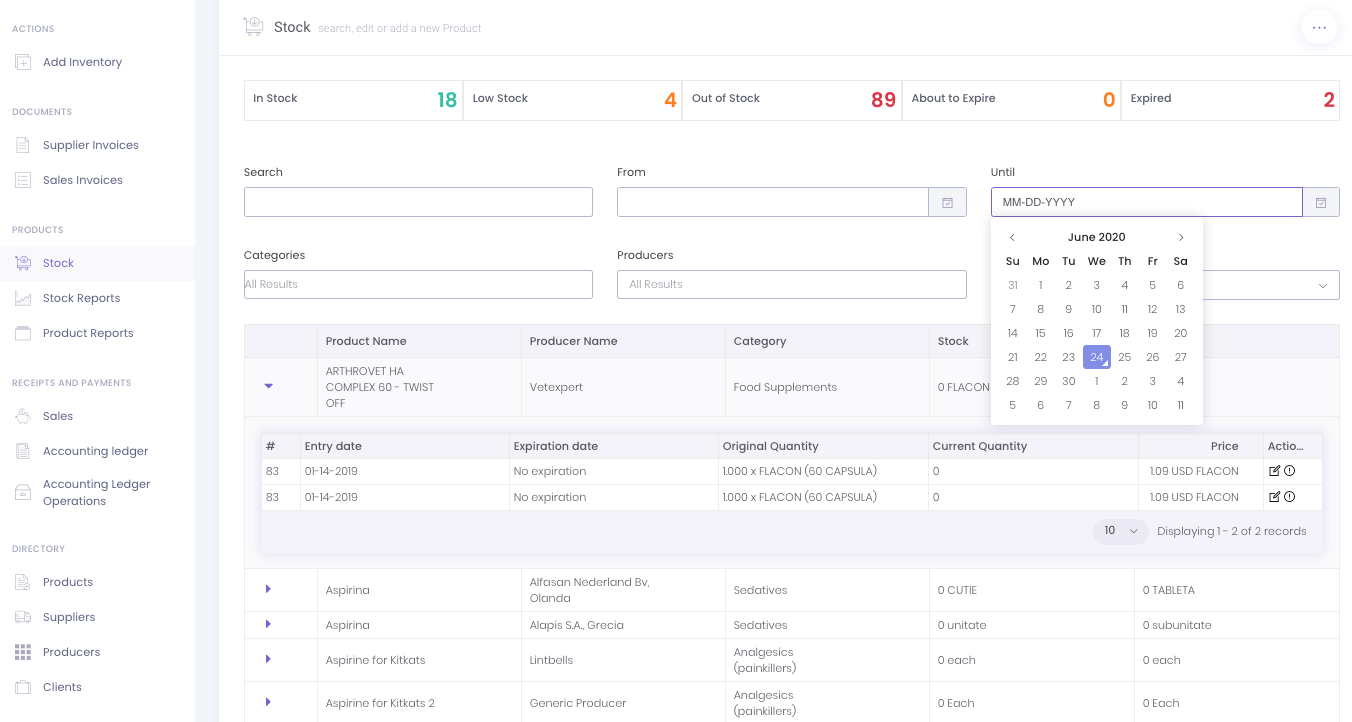Click edit icon in first entry row
Viewport: 1352px width, 722px height.
1274,471
